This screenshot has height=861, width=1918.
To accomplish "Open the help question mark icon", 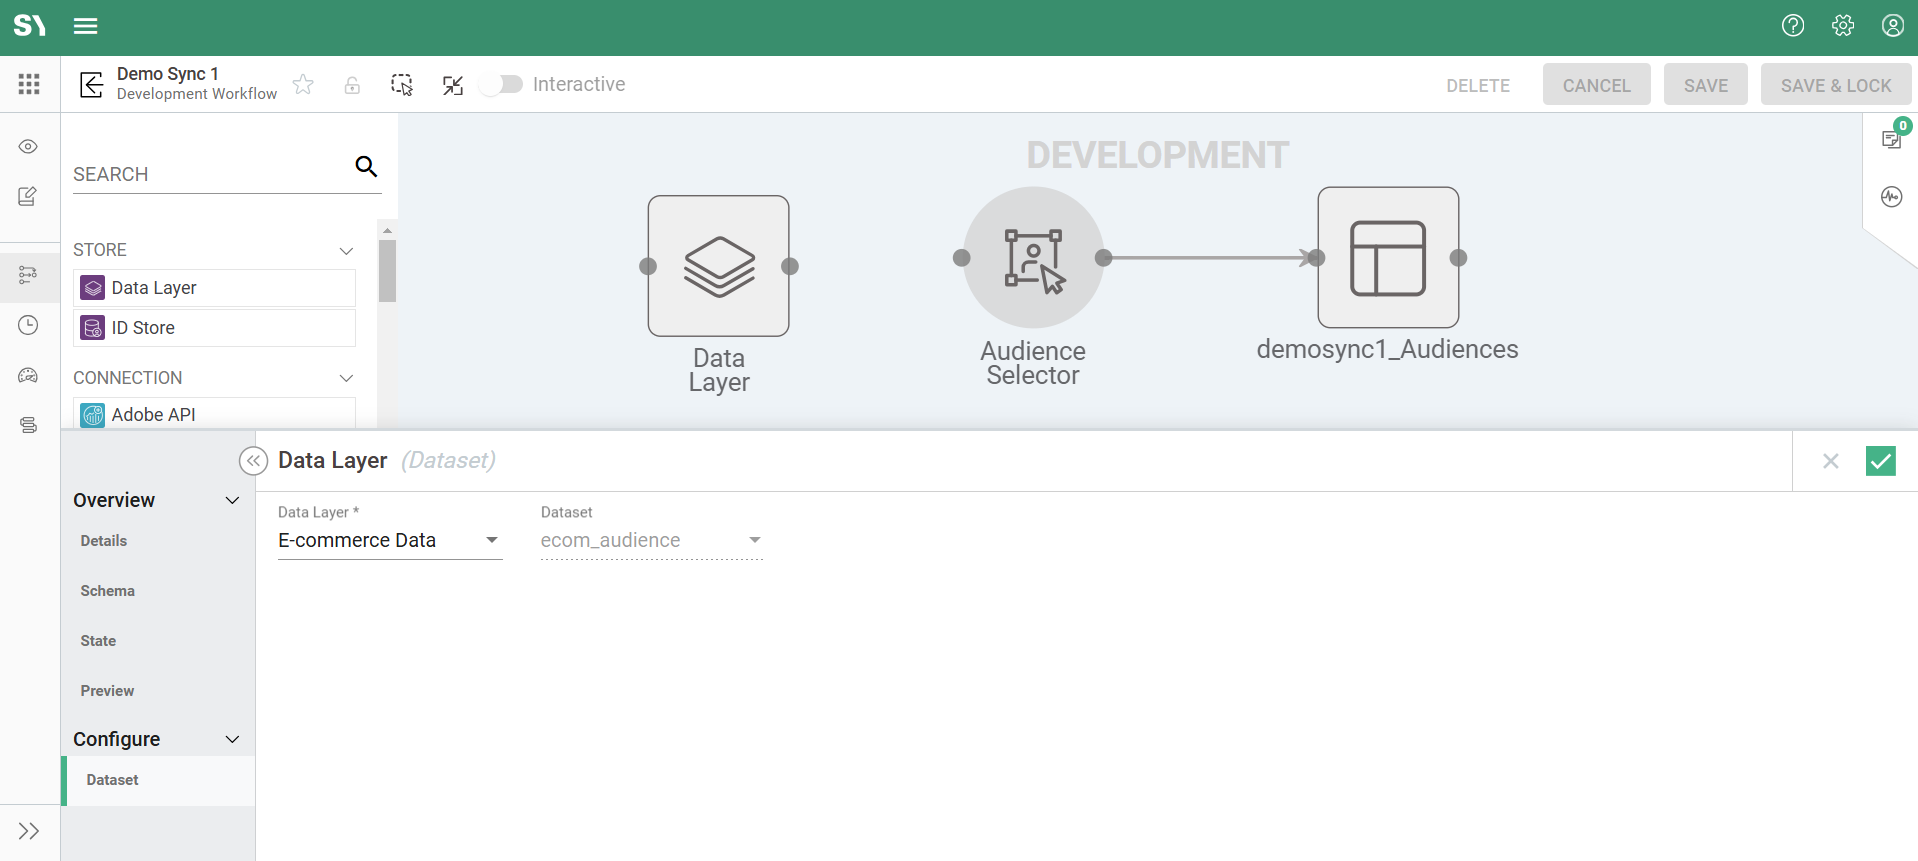I will (1792, 26).
